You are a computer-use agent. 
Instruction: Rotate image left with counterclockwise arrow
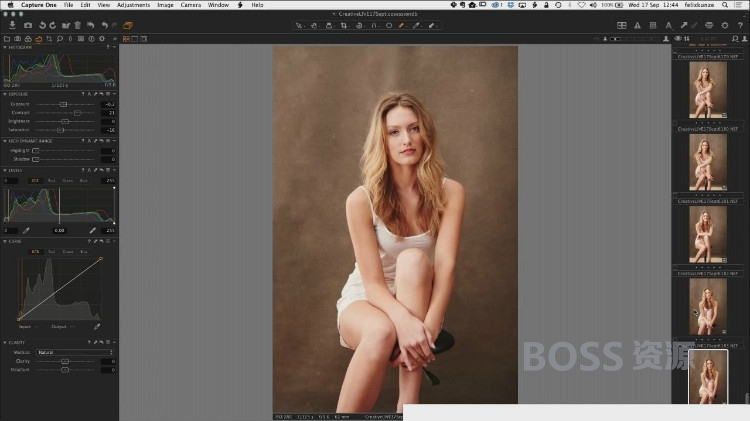[x=42, y=25]
